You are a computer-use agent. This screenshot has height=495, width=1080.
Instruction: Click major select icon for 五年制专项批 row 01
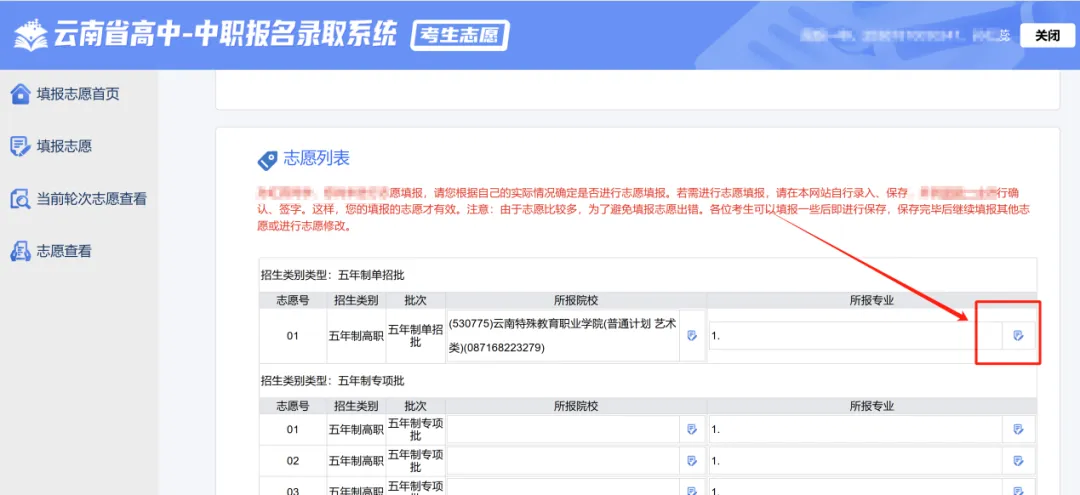[1019, 430]
